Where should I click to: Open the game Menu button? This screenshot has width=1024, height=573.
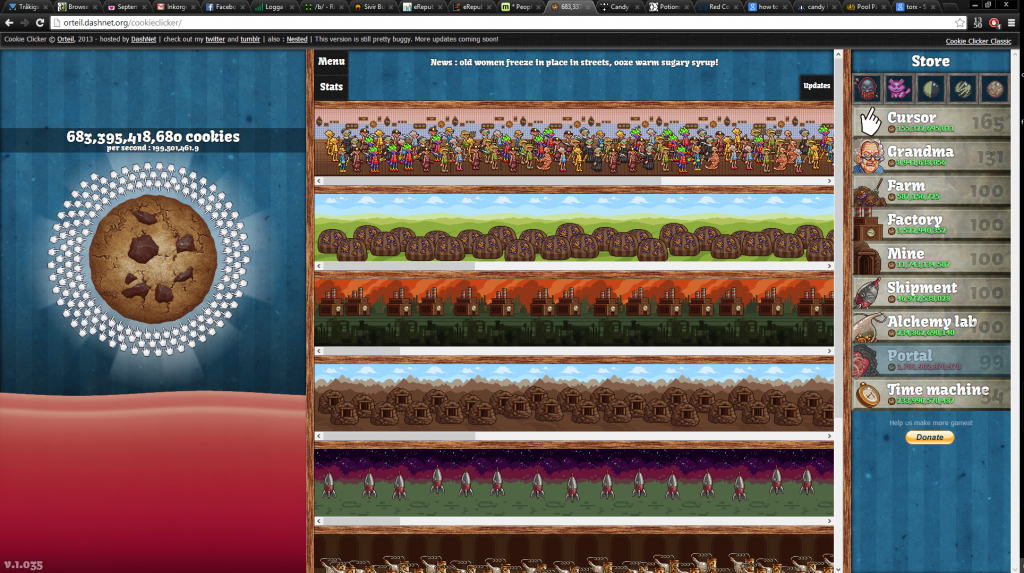pos(331,61)
